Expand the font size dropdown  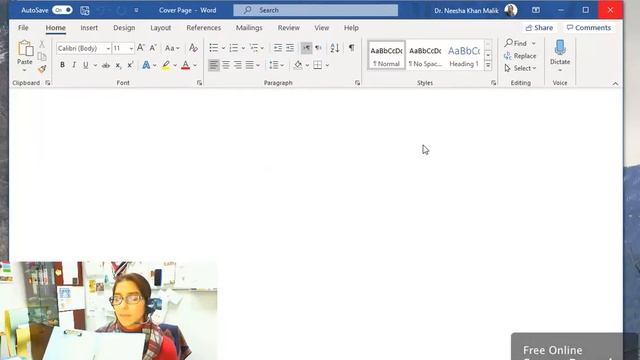click(131, 49)
